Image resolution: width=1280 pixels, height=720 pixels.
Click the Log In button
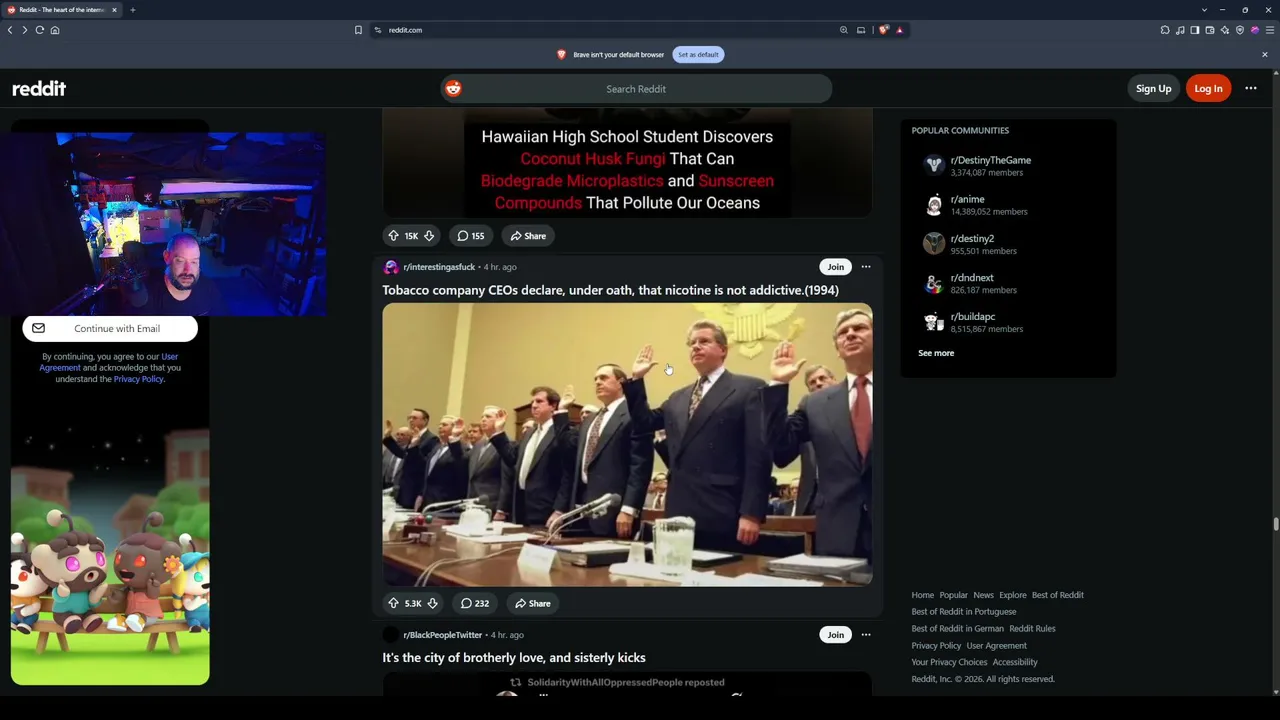pyautogui.click(x=1208, y=89)
